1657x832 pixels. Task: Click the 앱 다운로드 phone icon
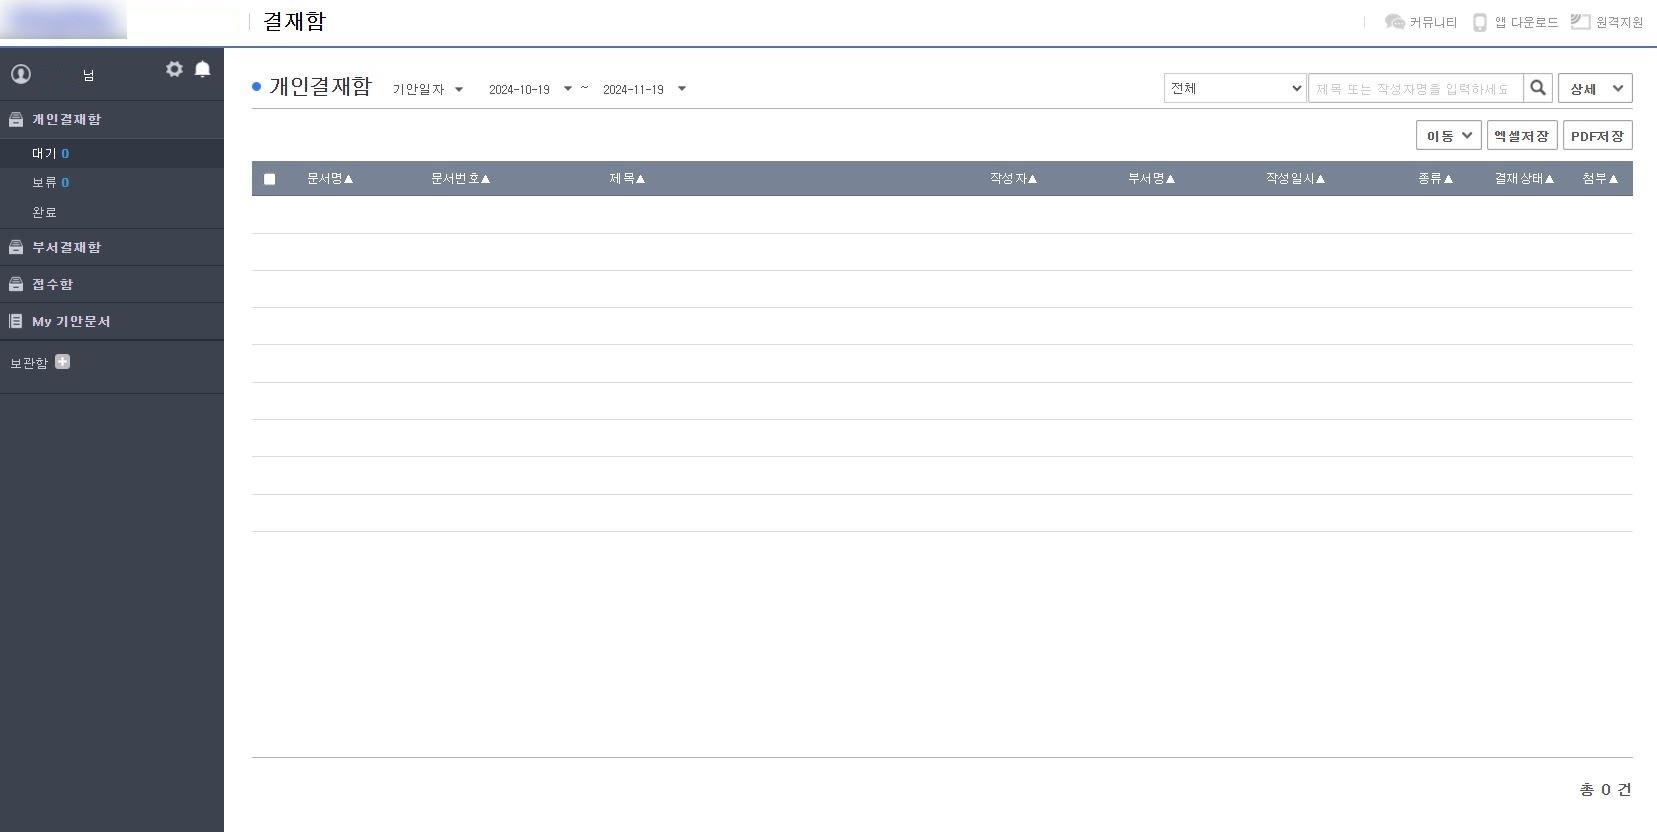1480,22
